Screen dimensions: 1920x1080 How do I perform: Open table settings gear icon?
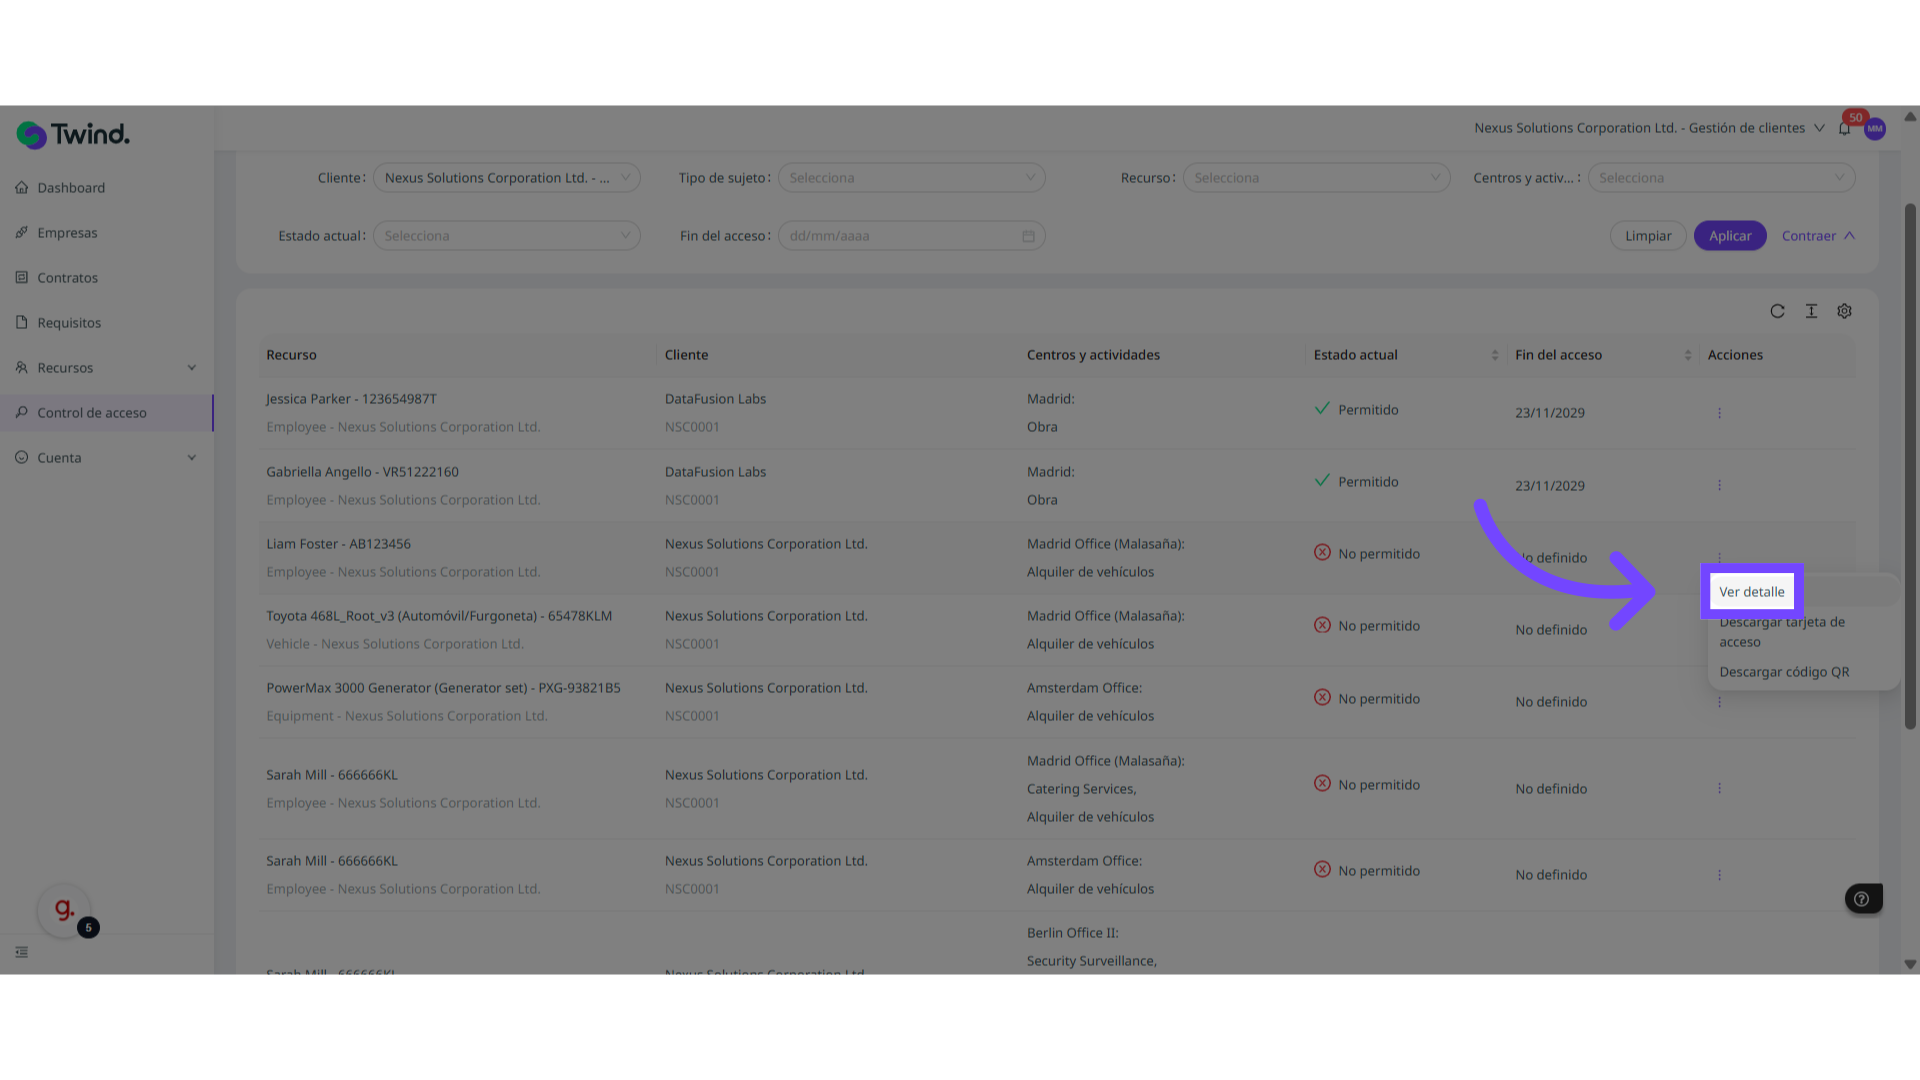(1844, 311)
